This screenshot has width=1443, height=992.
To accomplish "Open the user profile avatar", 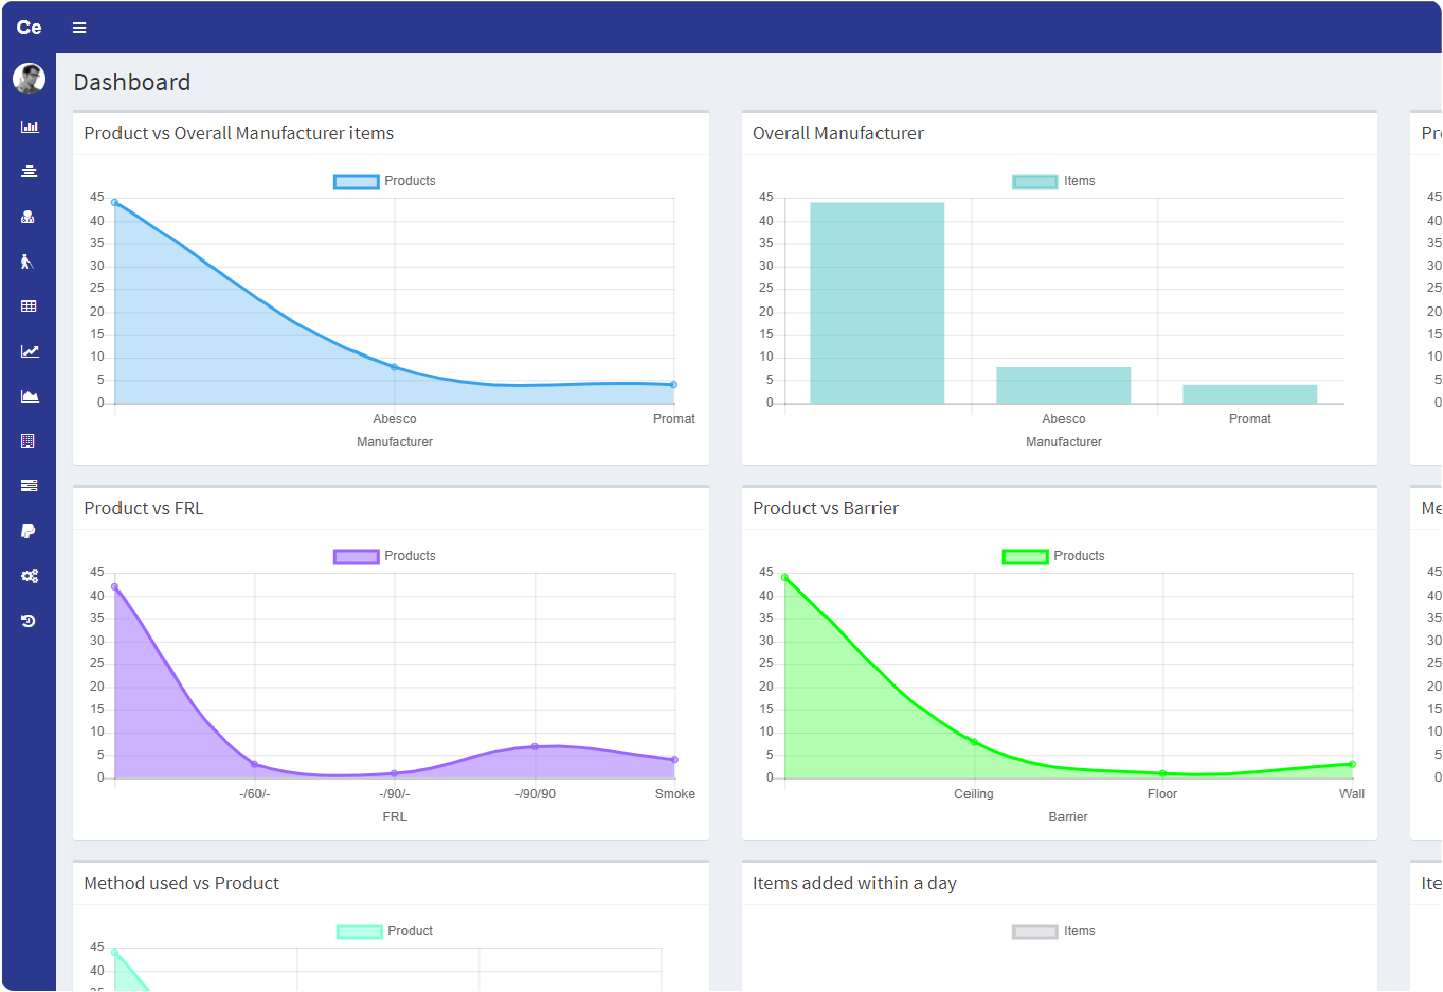I will click(29, 78).
